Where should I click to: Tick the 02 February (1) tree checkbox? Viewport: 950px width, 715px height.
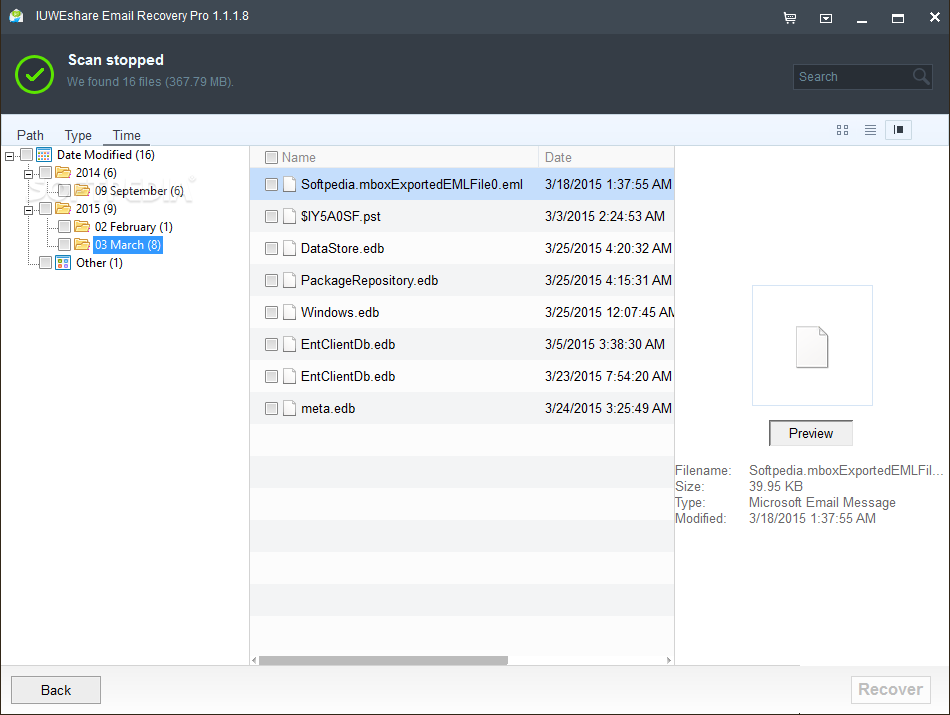point(64,227)
